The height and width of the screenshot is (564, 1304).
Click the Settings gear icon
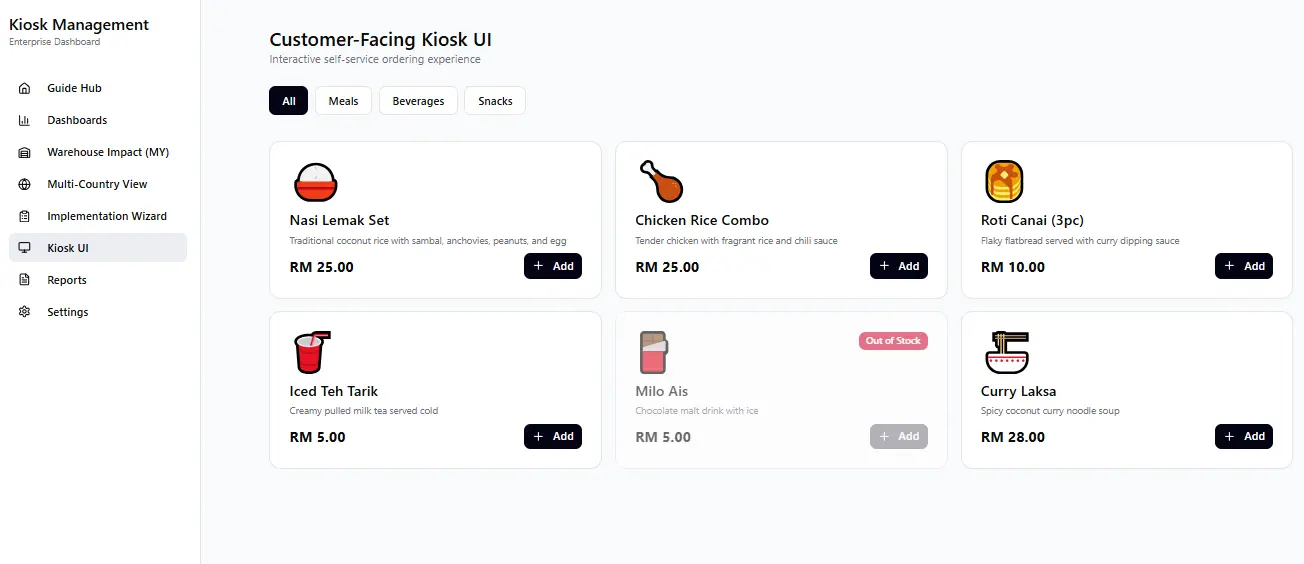tap(25, 312)
